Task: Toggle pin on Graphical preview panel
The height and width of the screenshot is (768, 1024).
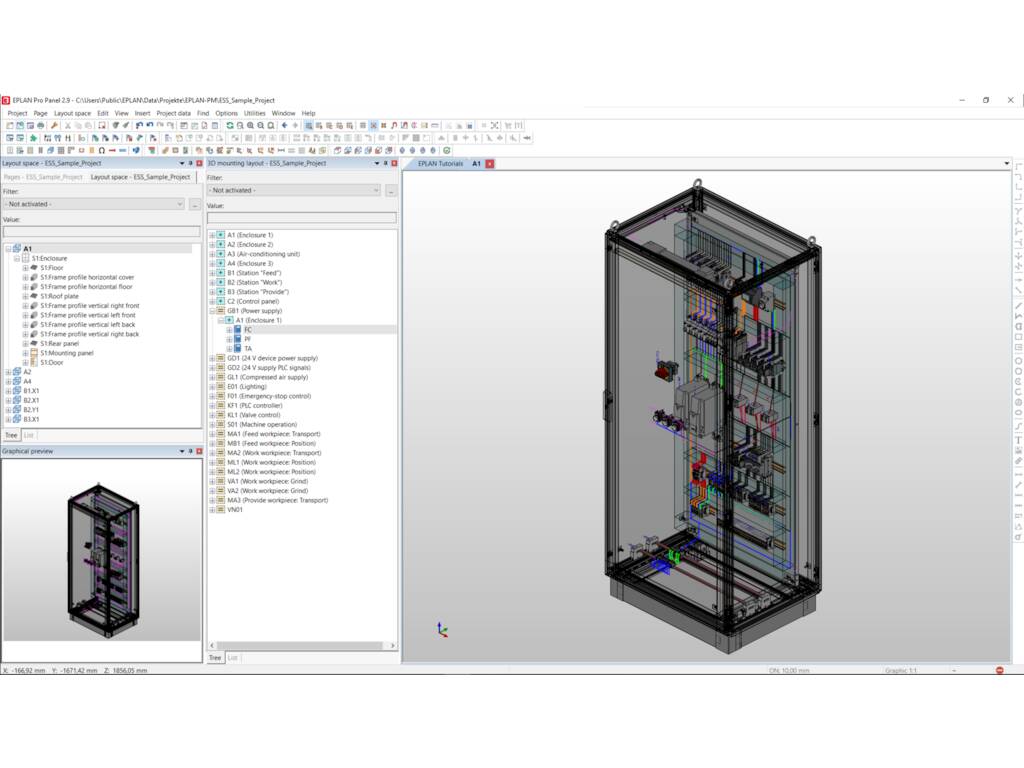Action: (191, 451)
